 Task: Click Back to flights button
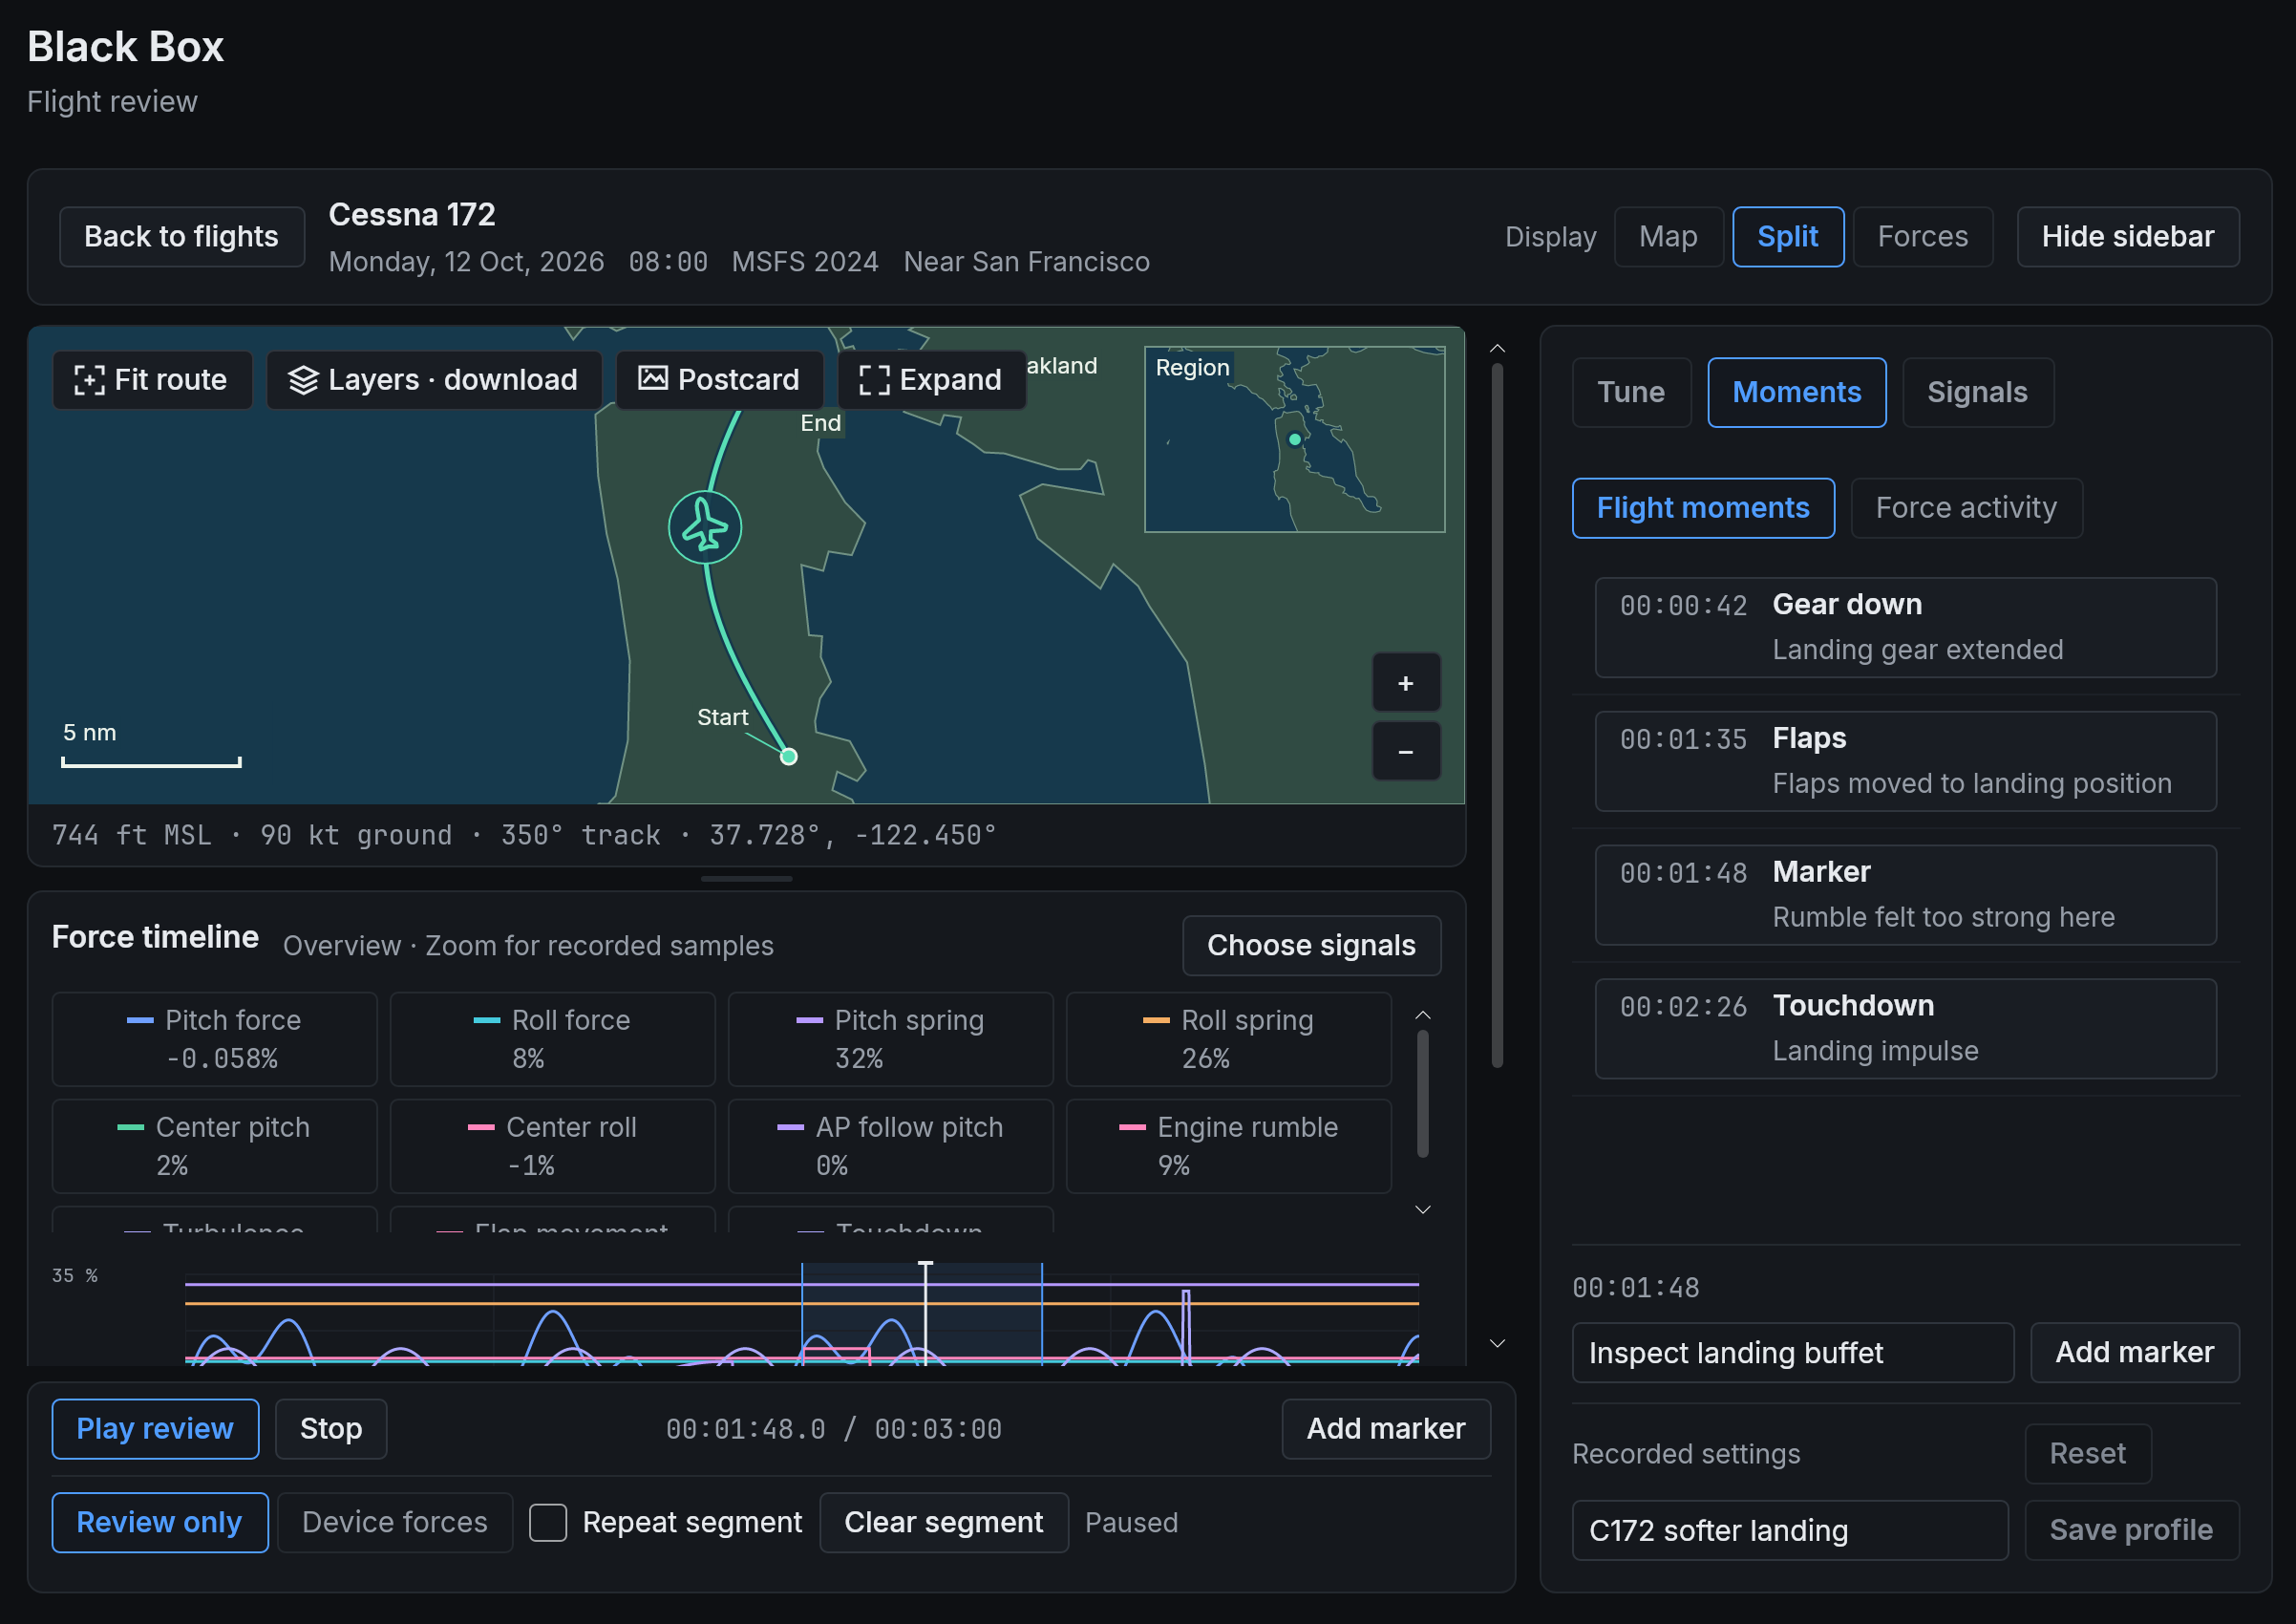[x=182, y=237]
